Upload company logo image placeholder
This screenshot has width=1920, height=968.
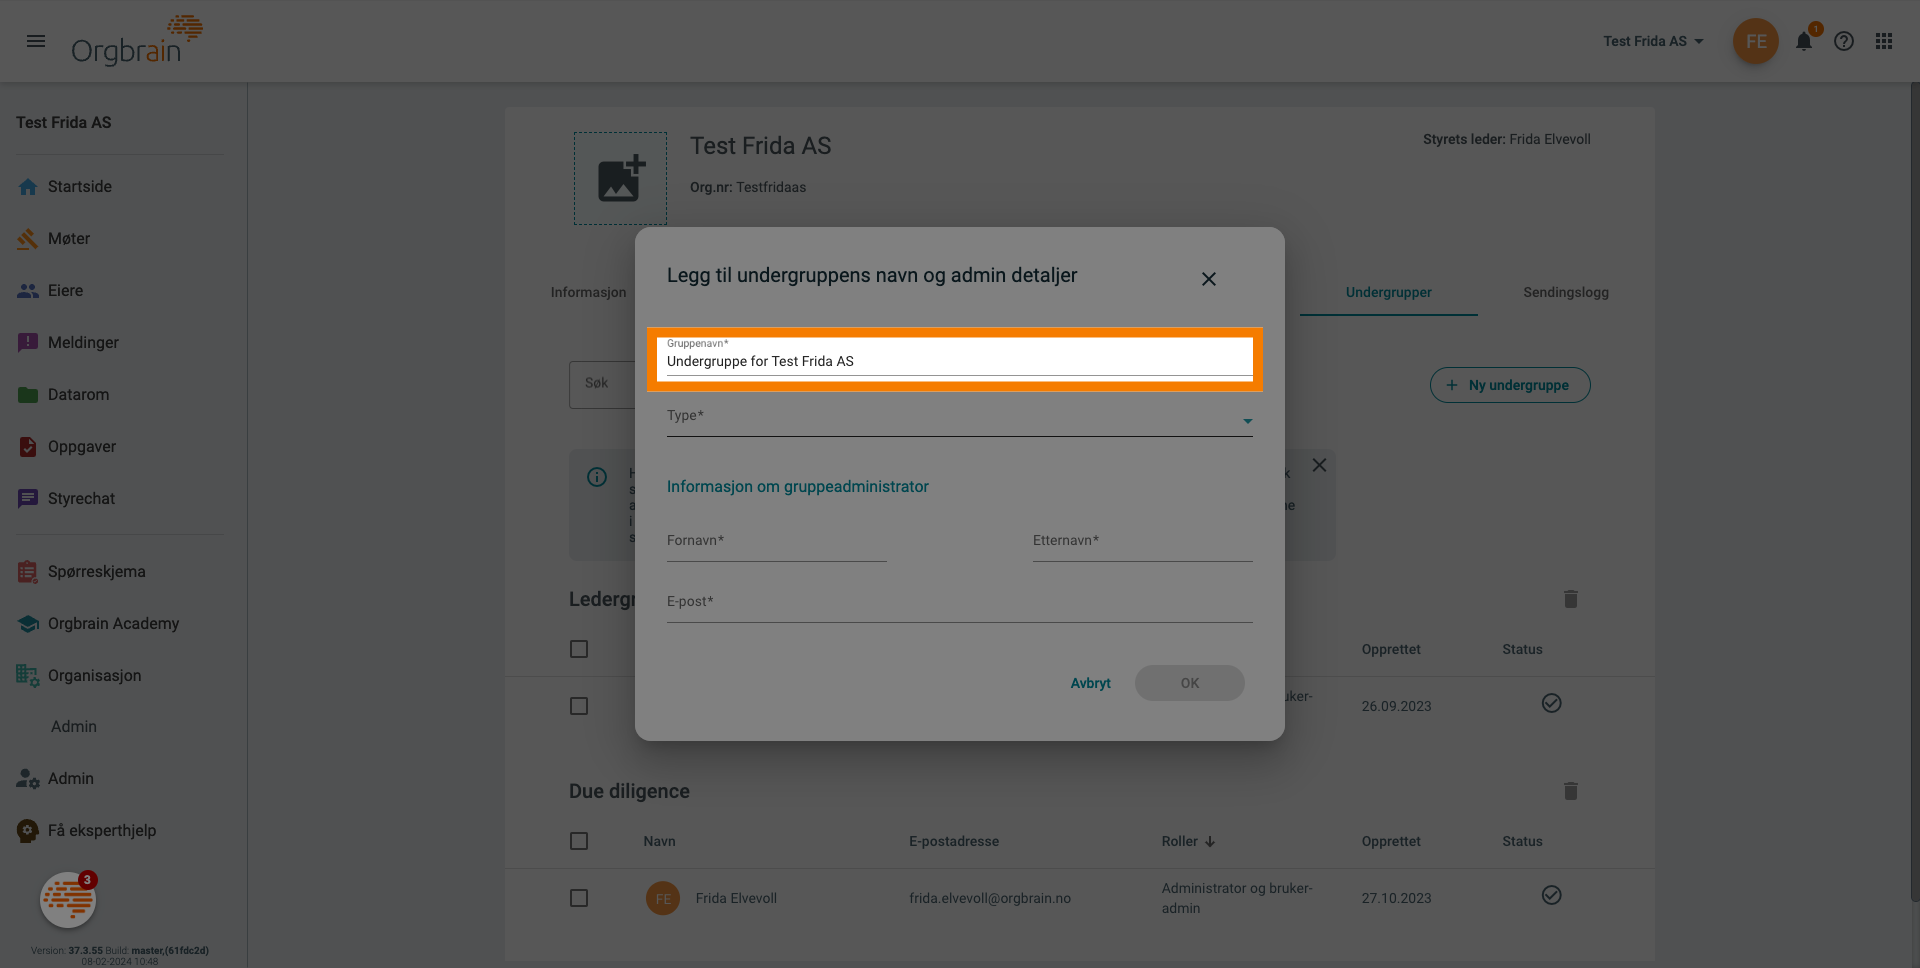click(620, 178)
